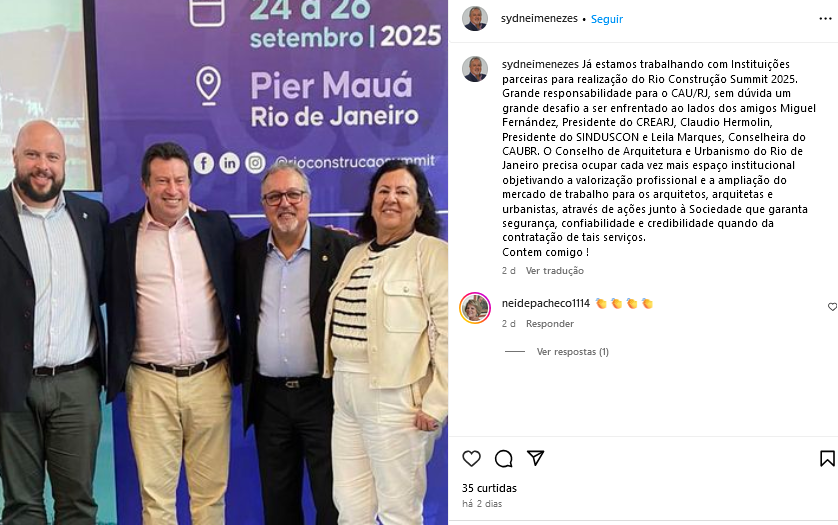Image resolution: width=838 pixels, height=525 pixels.
Task: Click the 2 d comment timestamp
Action: 508,324
